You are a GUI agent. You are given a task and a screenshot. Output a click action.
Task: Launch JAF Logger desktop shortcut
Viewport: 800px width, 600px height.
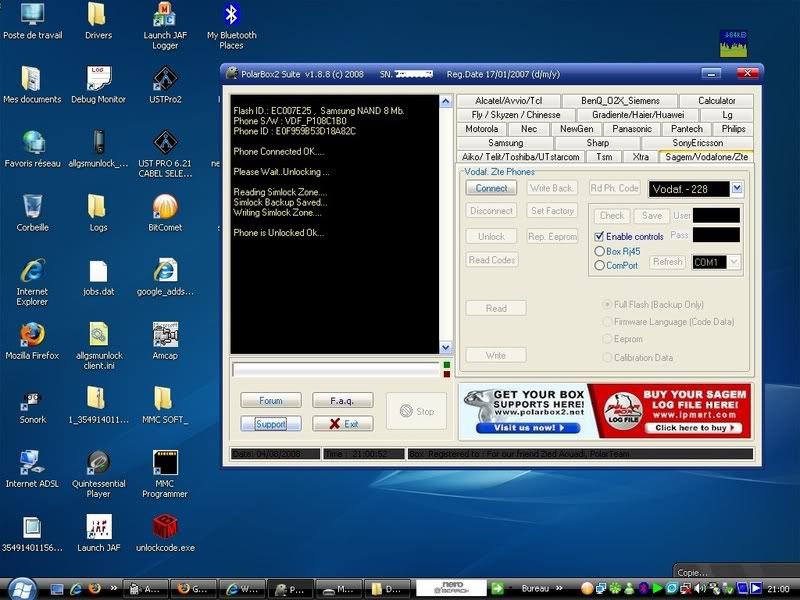click(x=165, y=24)
